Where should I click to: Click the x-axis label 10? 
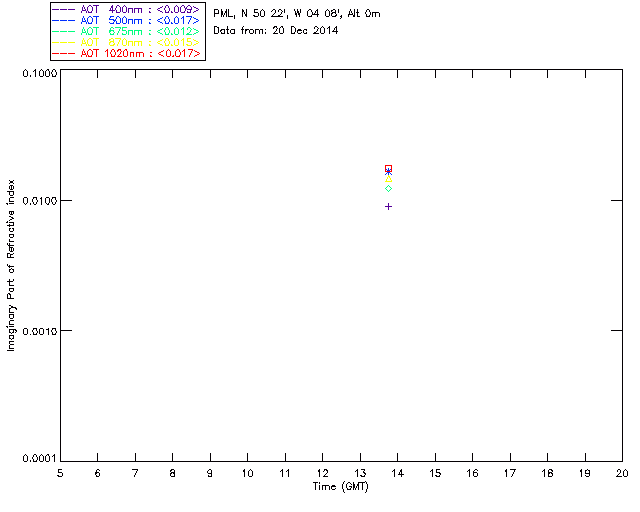(x=247, y=473)
